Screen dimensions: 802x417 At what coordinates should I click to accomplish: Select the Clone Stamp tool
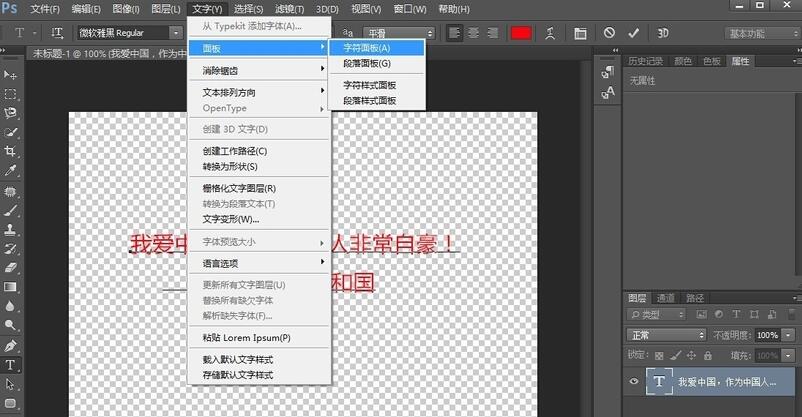(10, 230)
